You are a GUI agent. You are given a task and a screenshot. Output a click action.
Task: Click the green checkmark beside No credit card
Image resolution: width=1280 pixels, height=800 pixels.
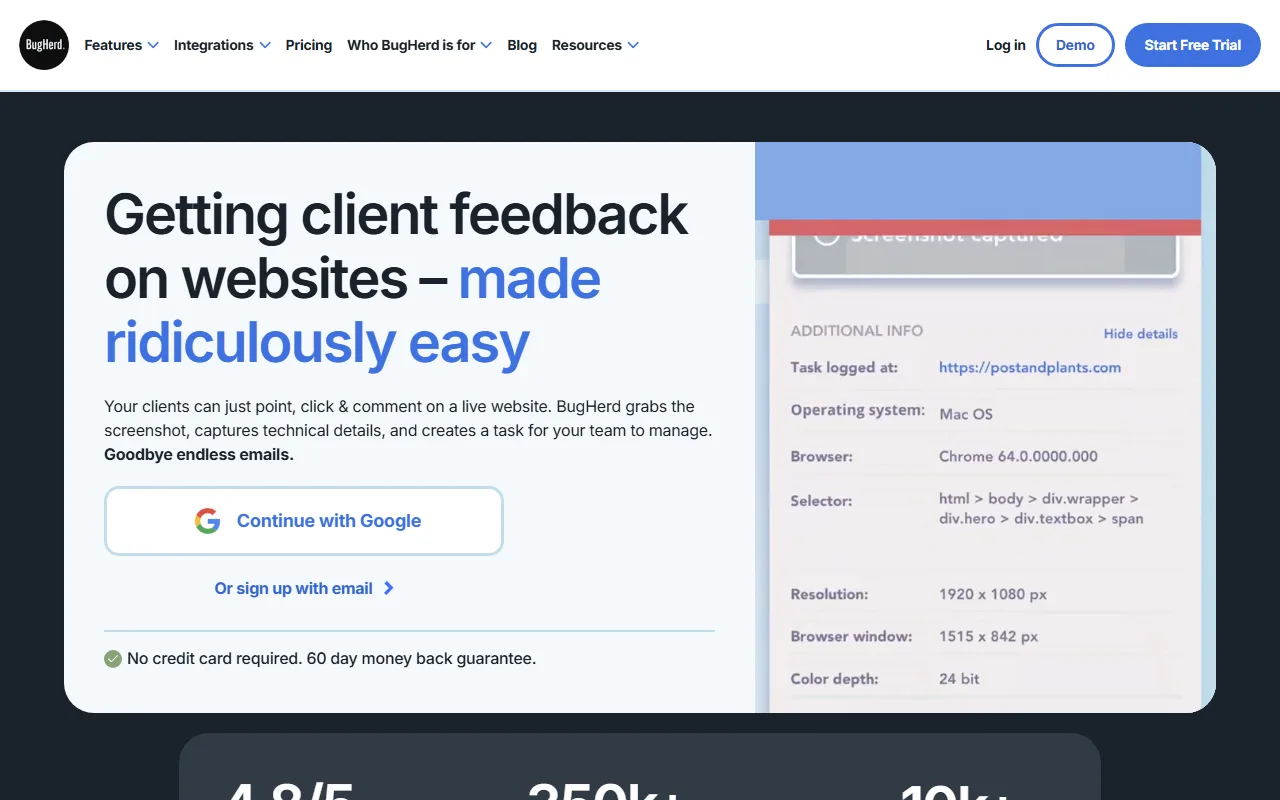click(x=113, y=659)
